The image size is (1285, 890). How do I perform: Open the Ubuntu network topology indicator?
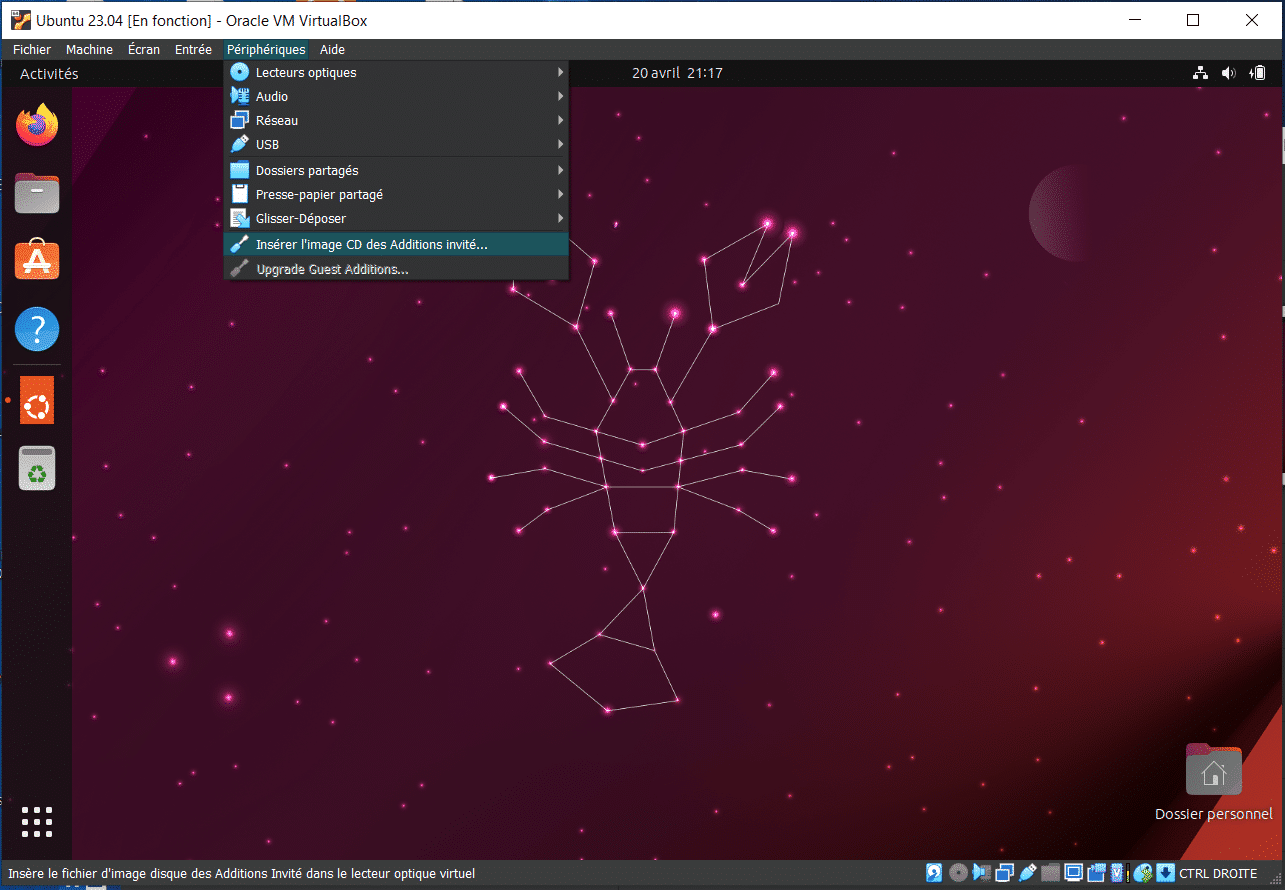pyautogui.click(x=1199, y=72)
